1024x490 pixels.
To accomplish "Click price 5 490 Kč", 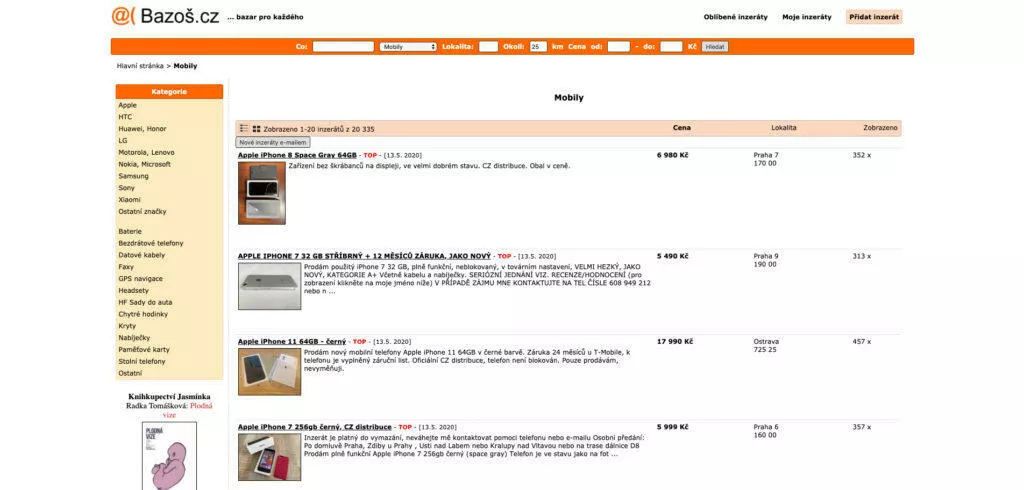I will [673, 256].
